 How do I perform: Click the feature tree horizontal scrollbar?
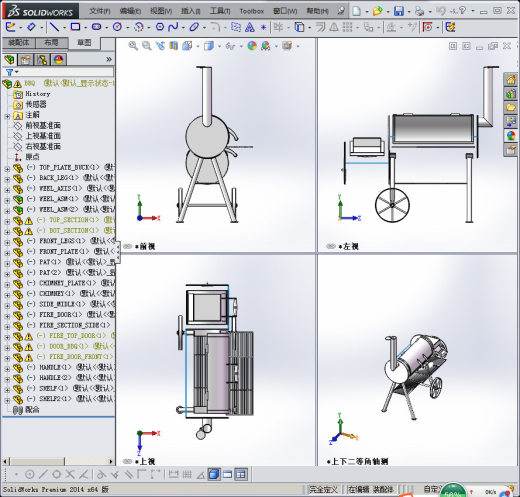58,461
